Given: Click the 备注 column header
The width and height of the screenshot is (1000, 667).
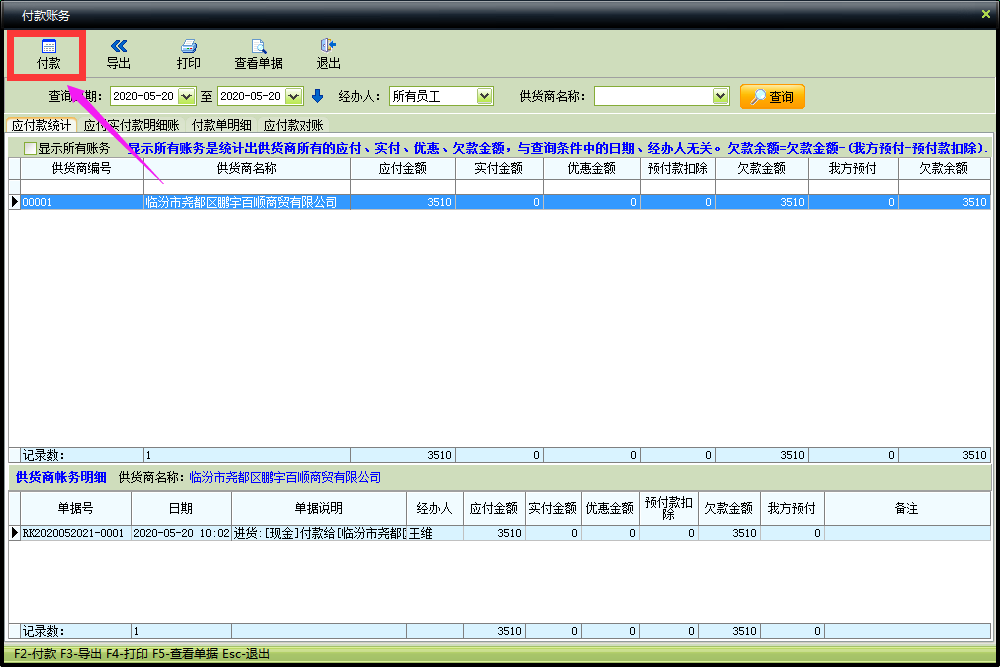Looking at the screenshot, I should (x=907, y=508).
